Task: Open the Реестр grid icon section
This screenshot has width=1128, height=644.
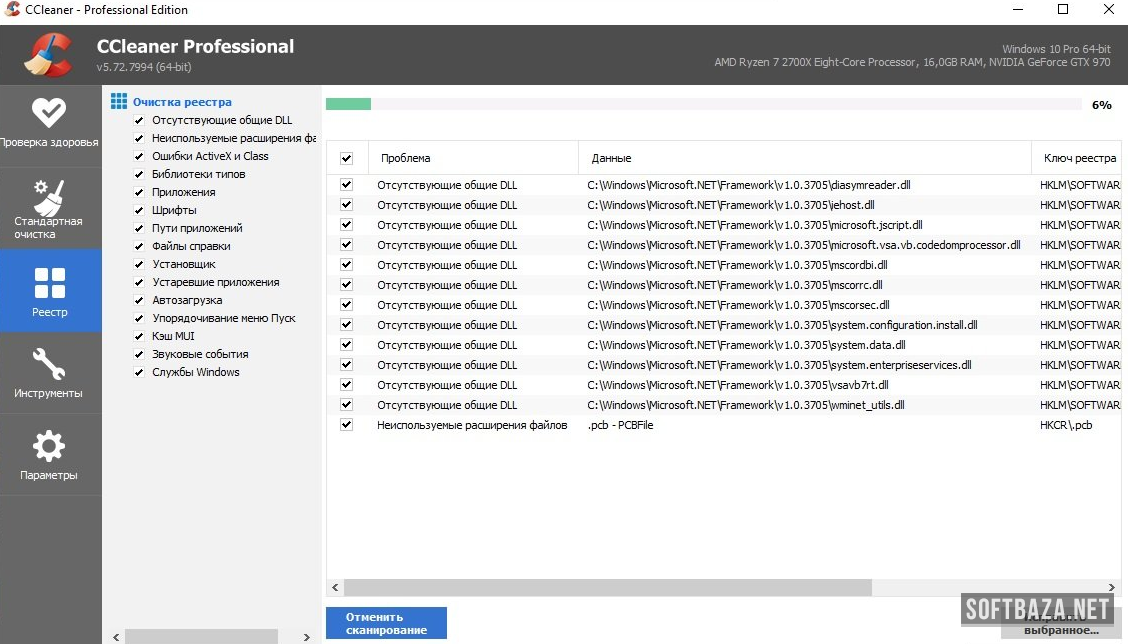Action: point(50,283)
